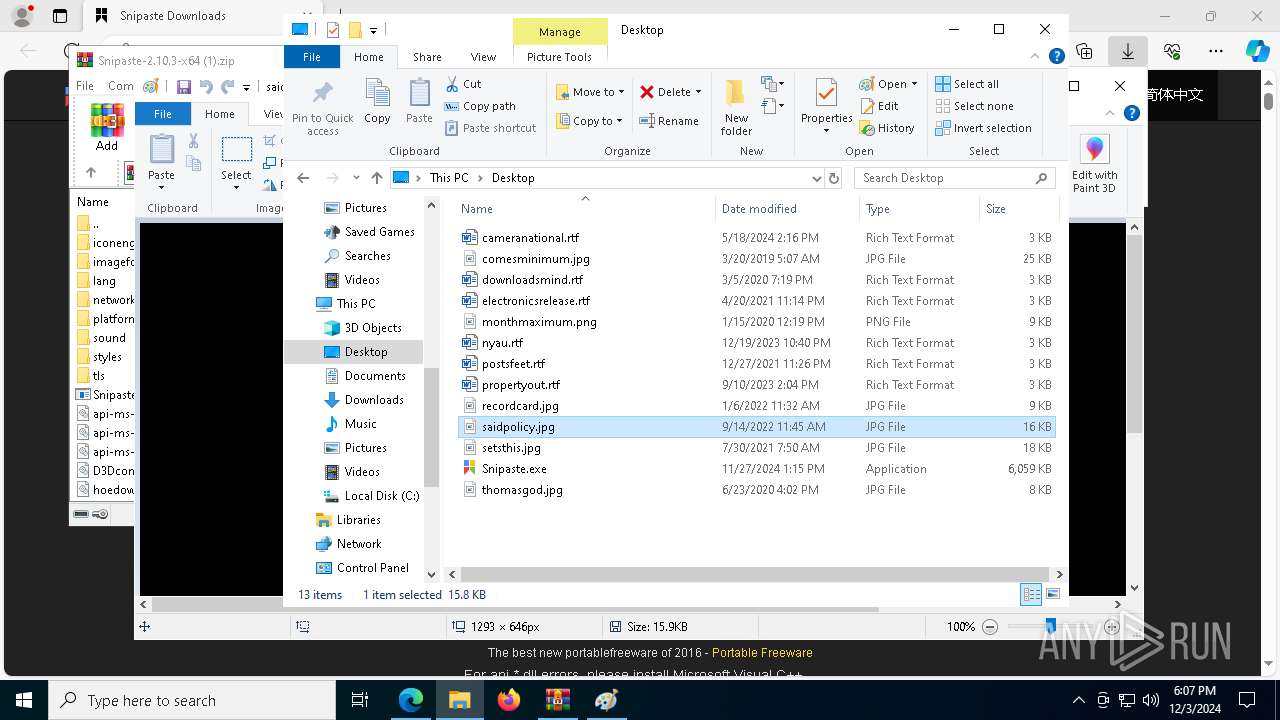Open the Explorer File menu
Screen dimensions: 1280x720
[312, 57]
